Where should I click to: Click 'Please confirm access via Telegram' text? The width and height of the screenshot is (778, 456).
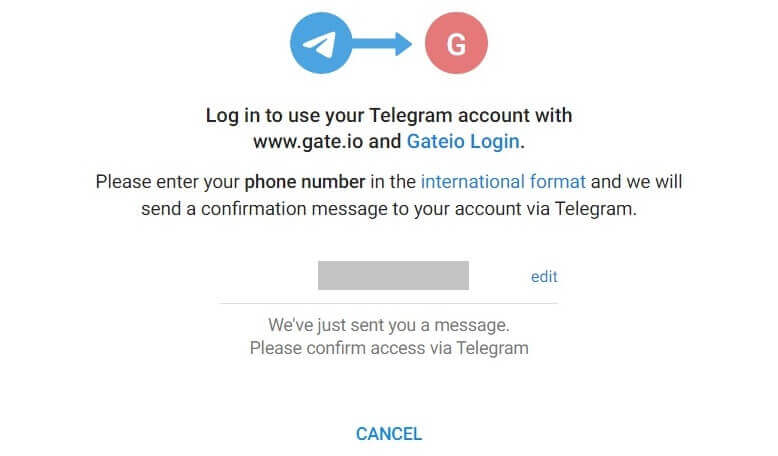(388, 348)
